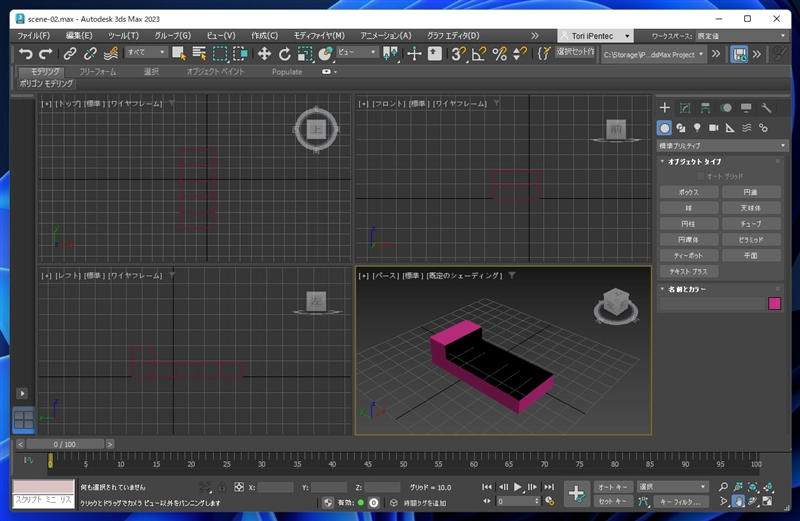Activate the Select and Rotate tool
Screen dimensions: 800x521
tap(284, 54)
